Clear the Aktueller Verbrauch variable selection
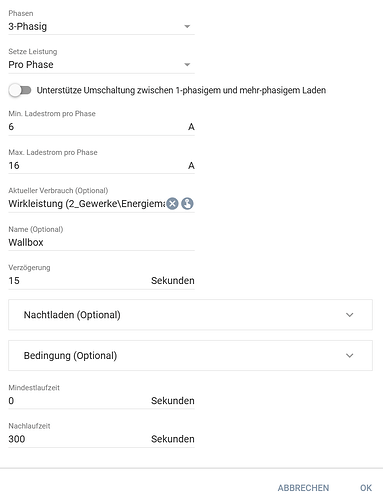 (172, 203)
